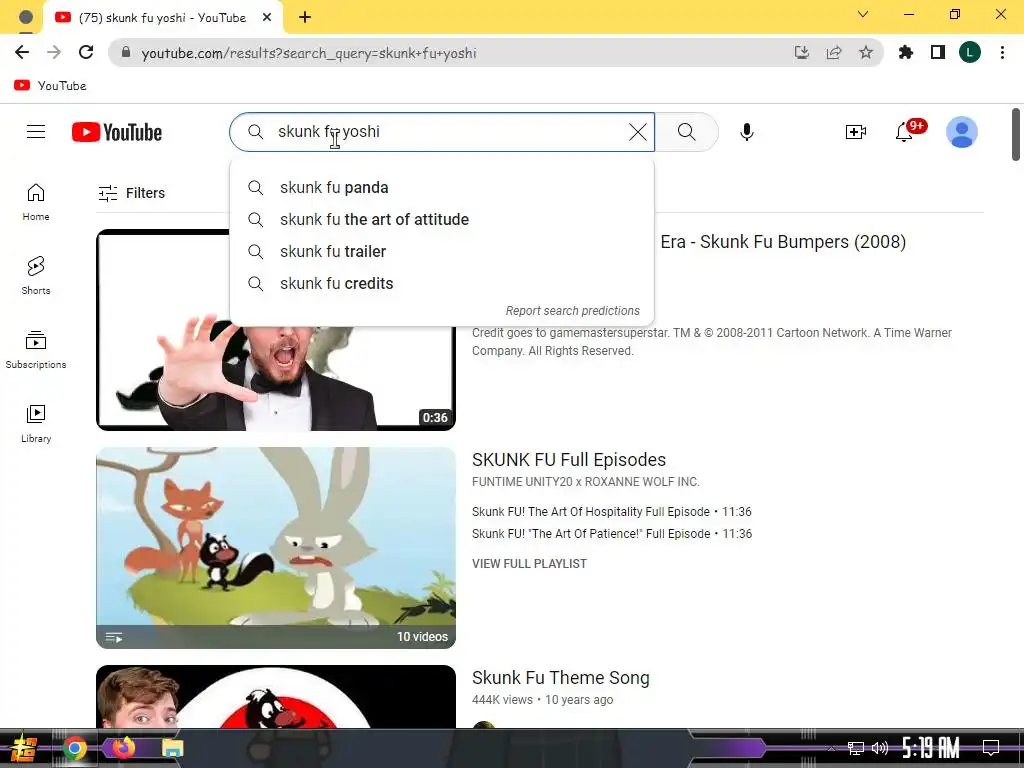
Task: Click the address bar URL
Action: click(x=309, y=53)
